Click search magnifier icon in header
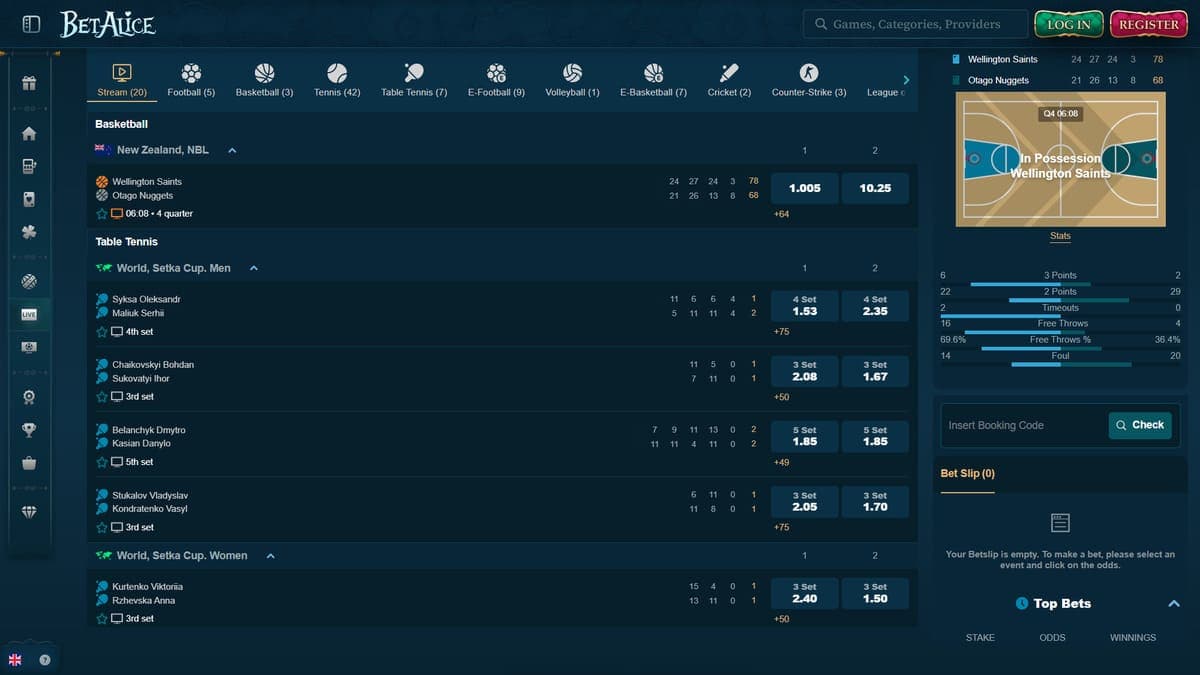The width and height of the screenshot is (1200, 675). (821, 24)
